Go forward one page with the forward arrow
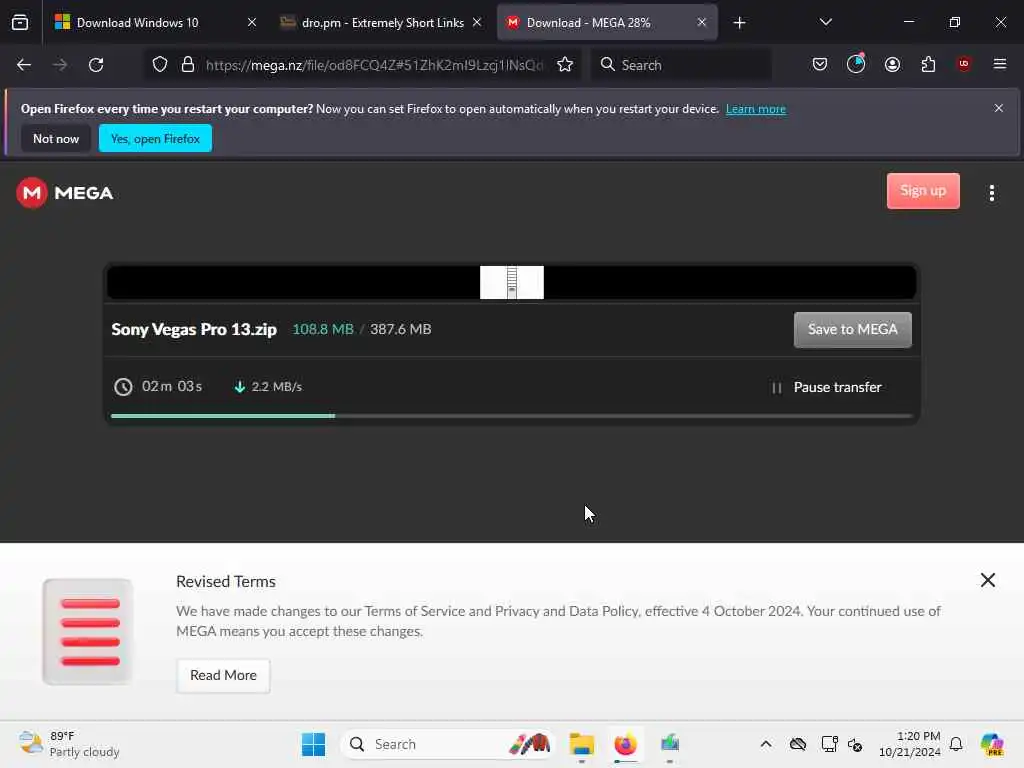This screenshot has width=1024, height=768. pyautogui.click(x=60, y=65)
